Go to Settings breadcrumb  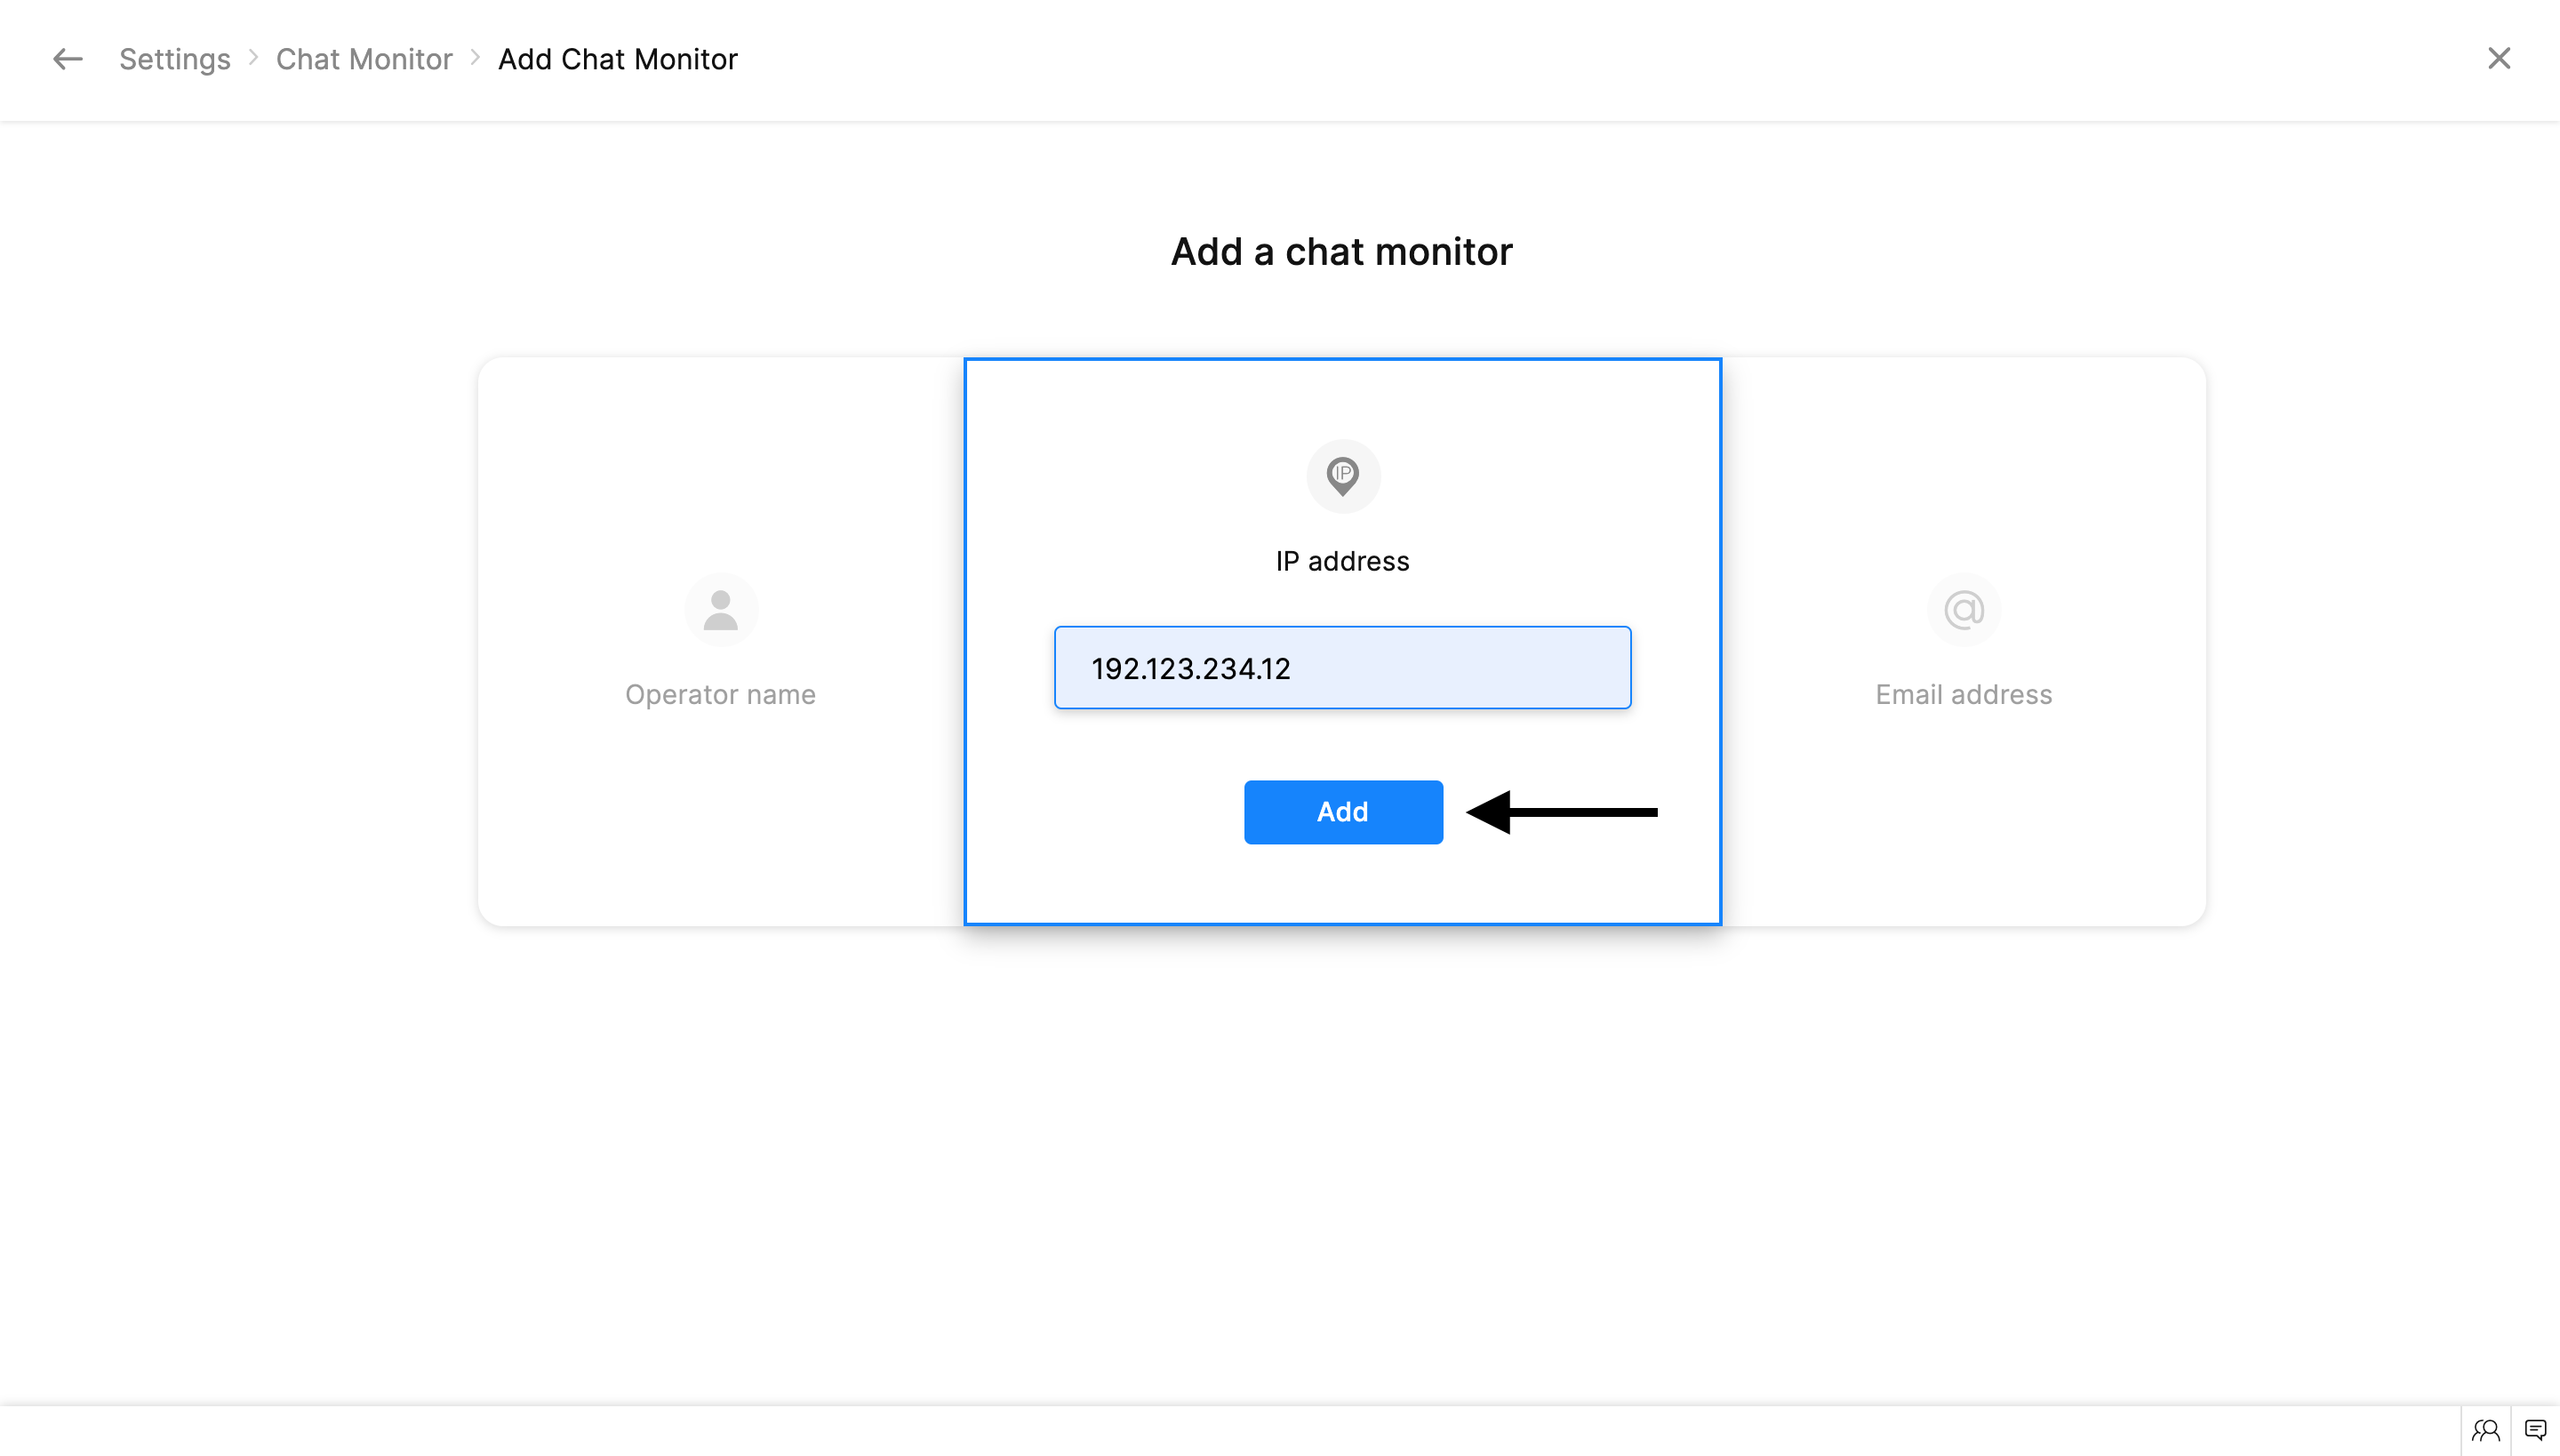(174, 59)
